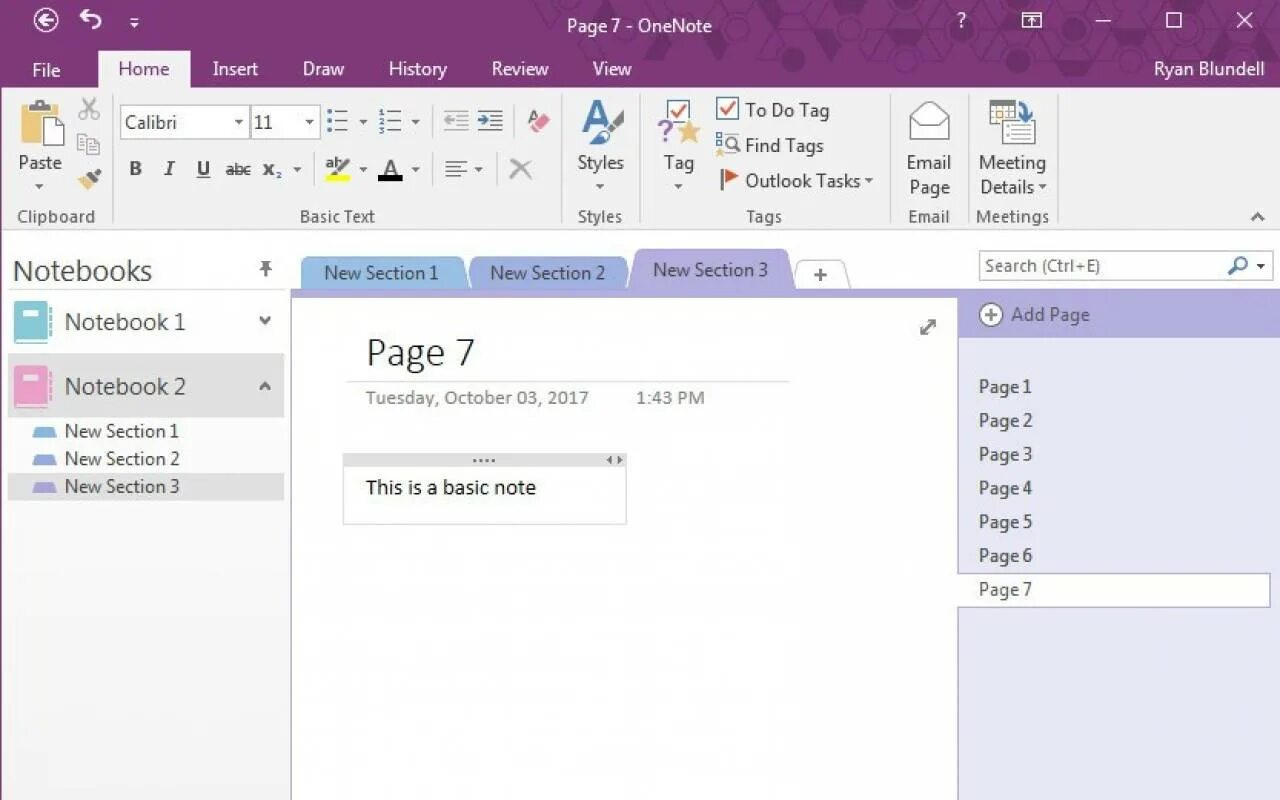Image resolution: width=1280 pixels, height=800 pixels.
Task: Click the Copy icon
Action: coord(89,144)
